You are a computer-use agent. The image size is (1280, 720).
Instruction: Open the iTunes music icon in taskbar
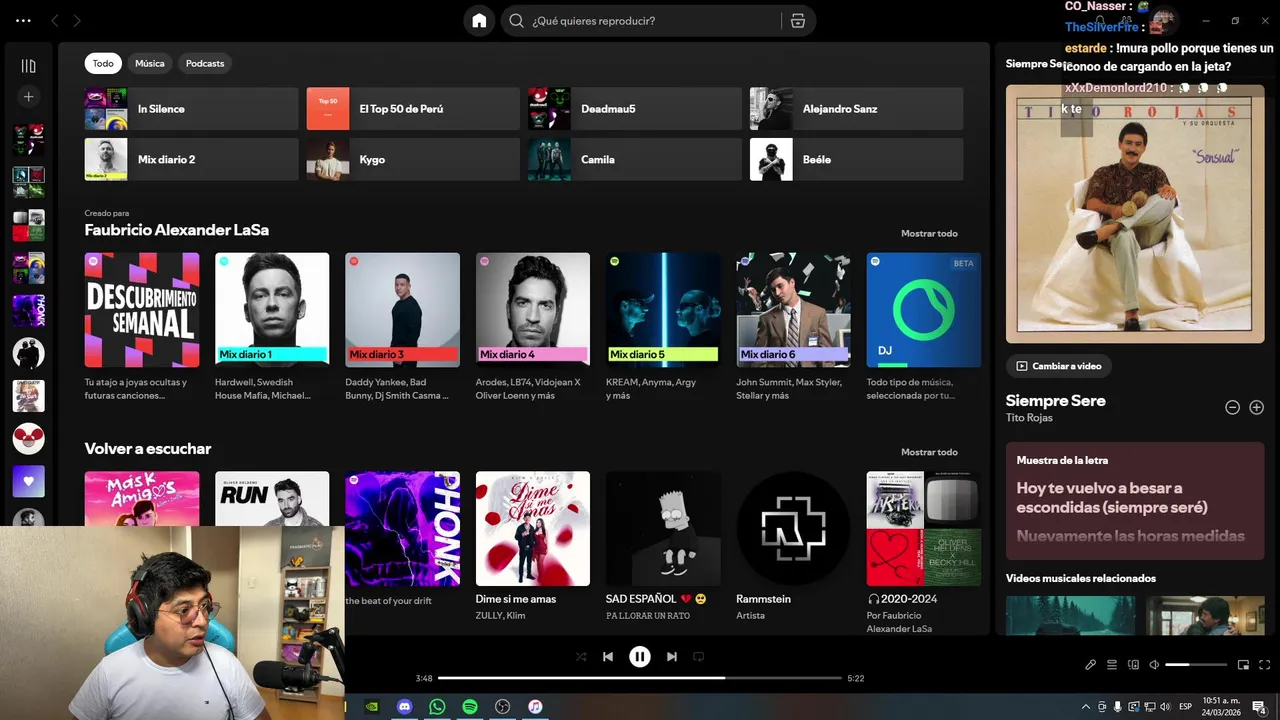pyautogui.click(x=535, y=706)
